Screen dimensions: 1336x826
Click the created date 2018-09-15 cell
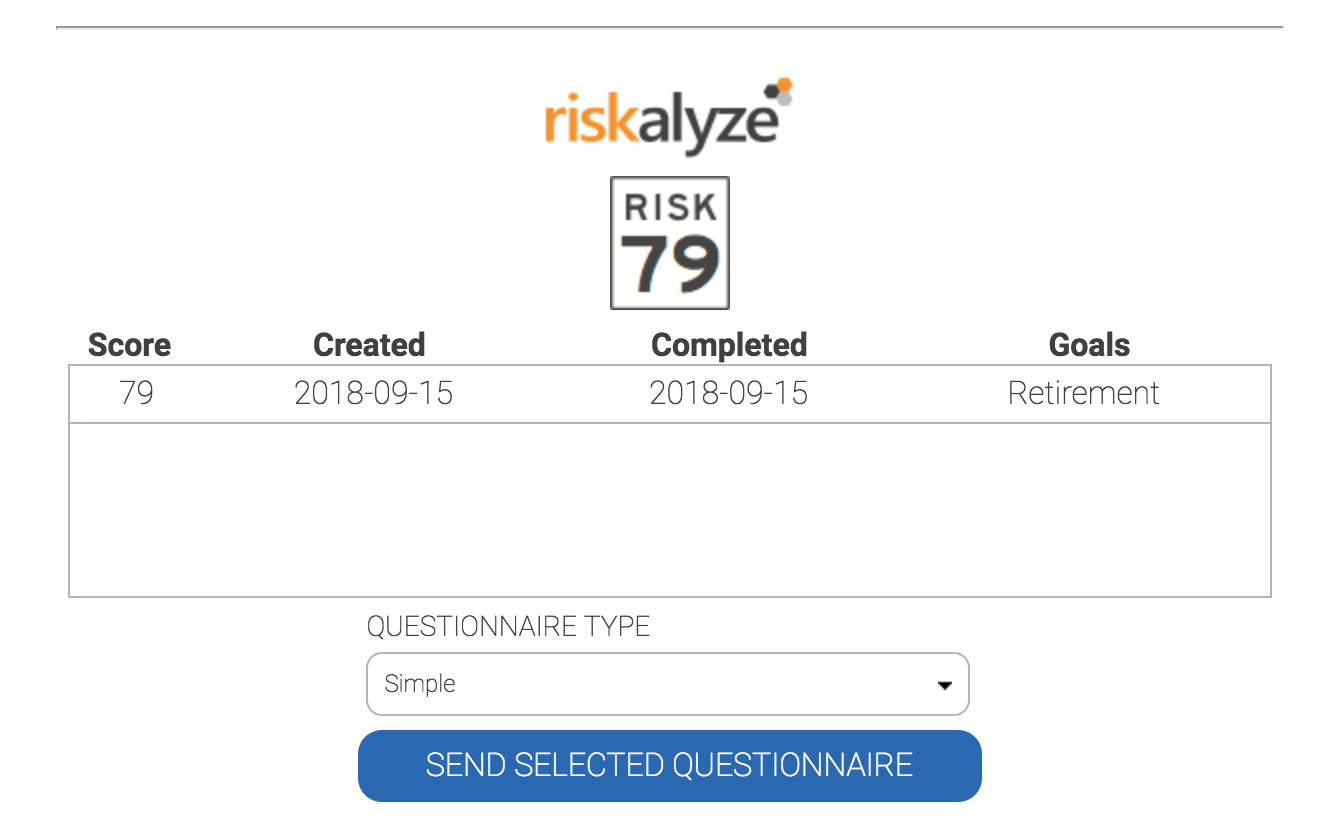coord(373,393)
